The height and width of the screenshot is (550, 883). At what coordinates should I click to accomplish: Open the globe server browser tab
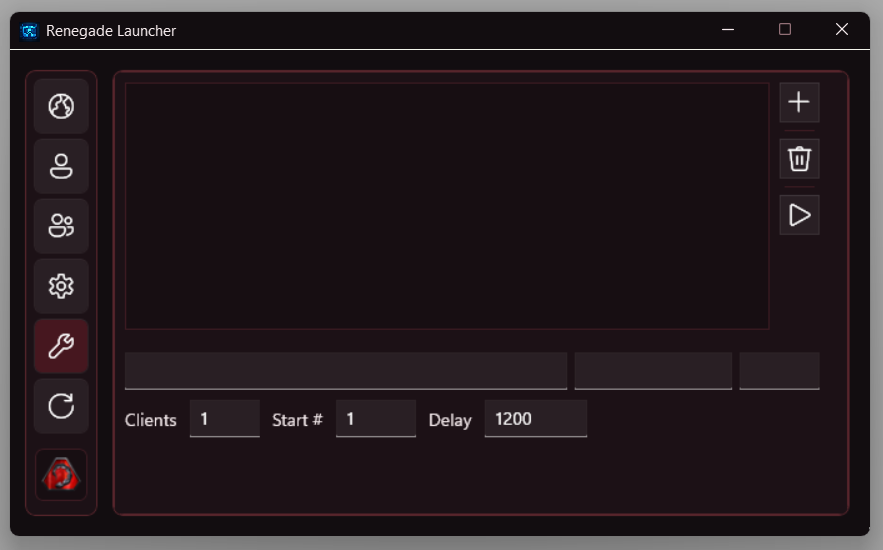[61, 106]
